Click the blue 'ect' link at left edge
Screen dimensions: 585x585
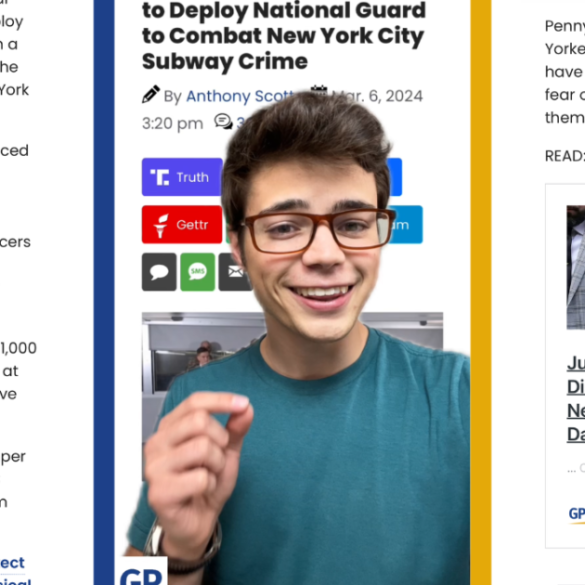pos(12,563)
